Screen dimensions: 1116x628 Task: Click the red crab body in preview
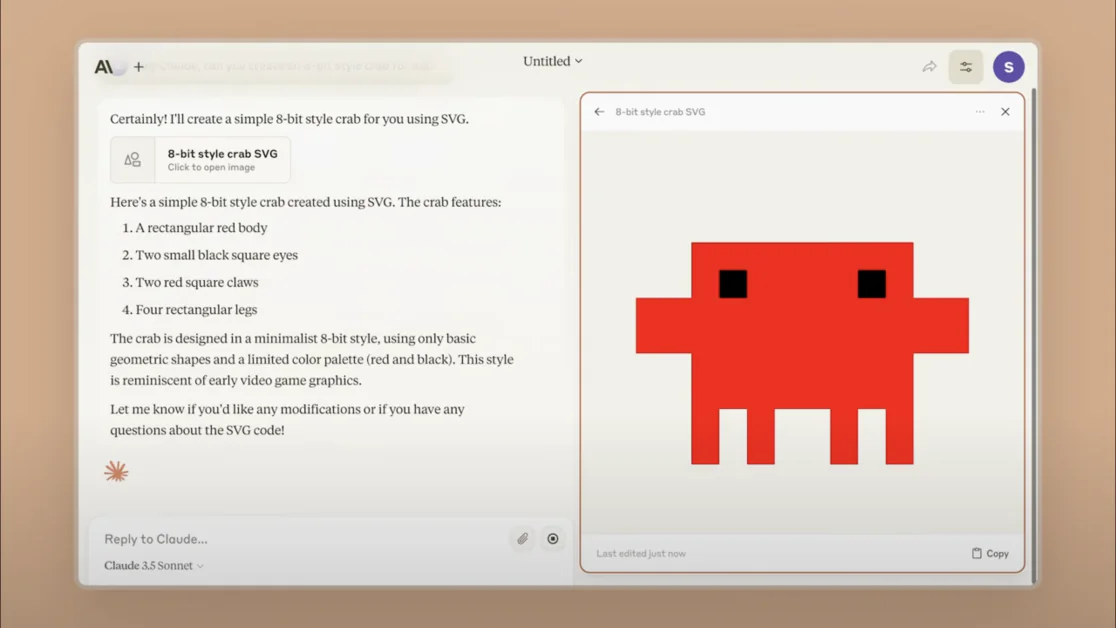point(802,340)
